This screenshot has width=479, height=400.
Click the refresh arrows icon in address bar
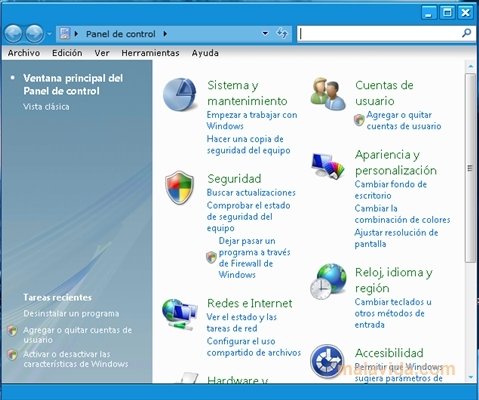point(282,33)
